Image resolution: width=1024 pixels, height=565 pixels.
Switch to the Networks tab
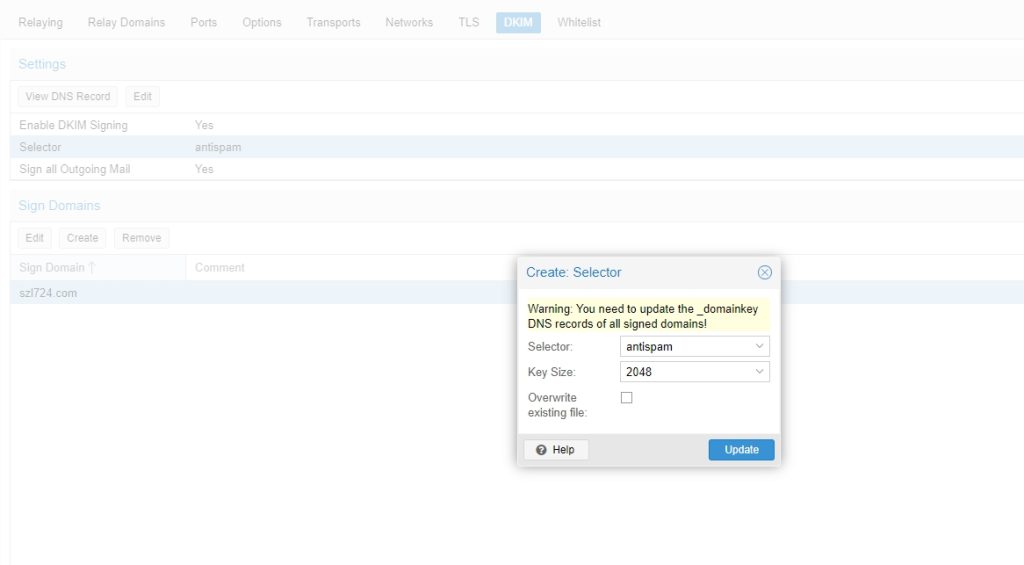coord(409,22)
